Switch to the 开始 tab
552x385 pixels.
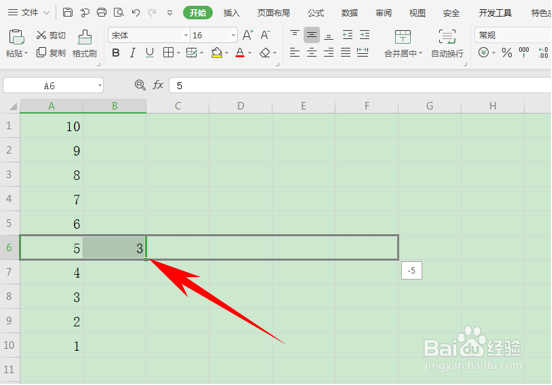tap(198, 13)
